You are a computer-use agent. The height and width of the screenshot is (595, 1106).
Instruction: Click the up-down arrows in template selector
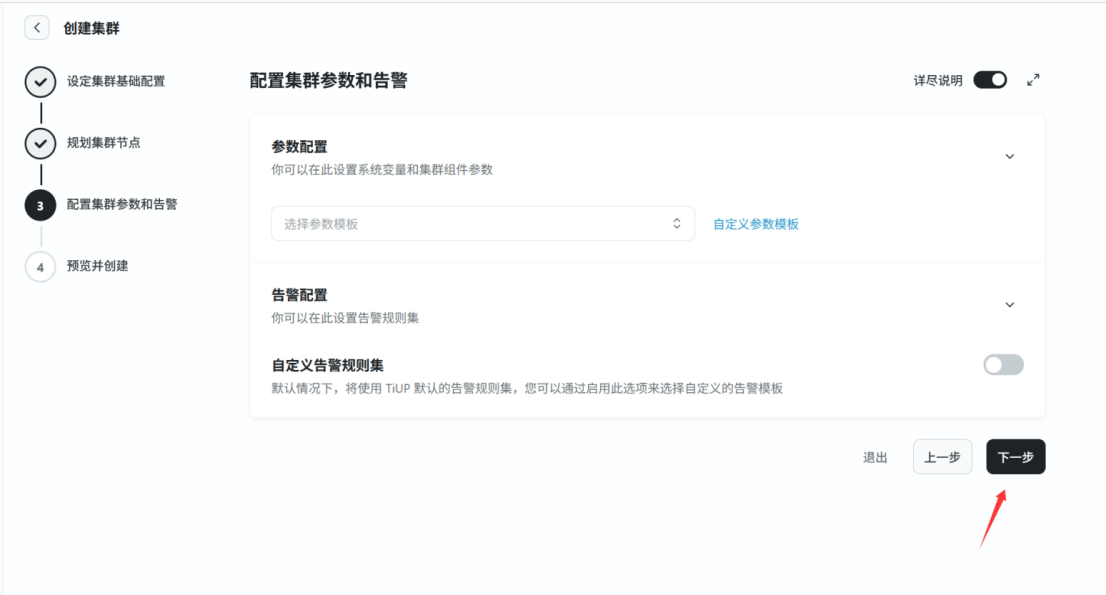click(676, 224)
